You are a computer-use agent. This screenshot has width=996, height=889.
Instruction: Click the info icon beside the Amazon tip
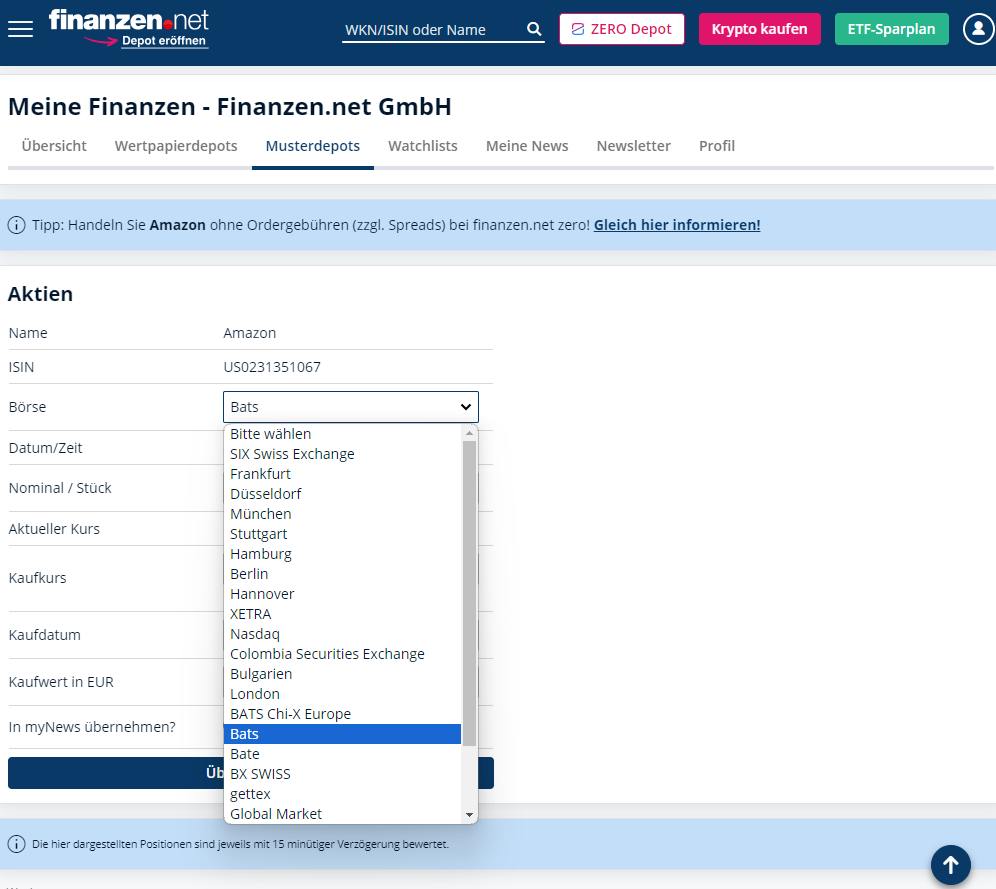pos(17,225)
